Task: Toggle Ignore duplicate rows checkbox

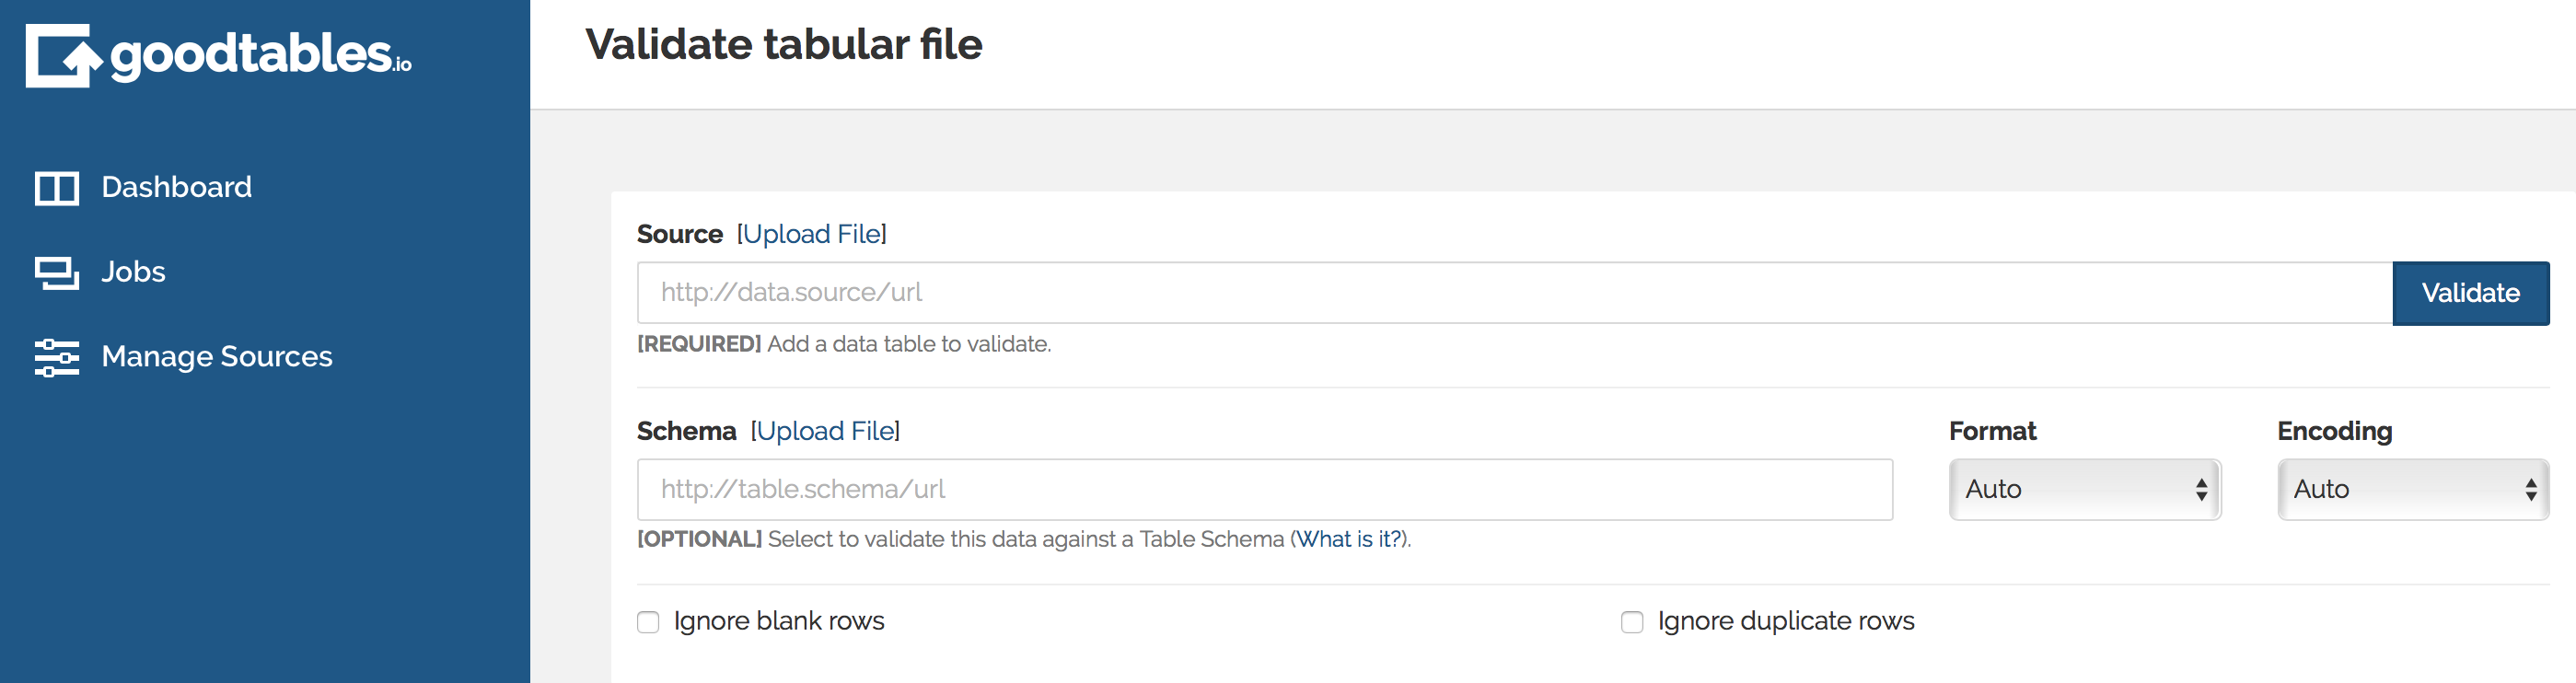Action: [x=1632, y=622]
